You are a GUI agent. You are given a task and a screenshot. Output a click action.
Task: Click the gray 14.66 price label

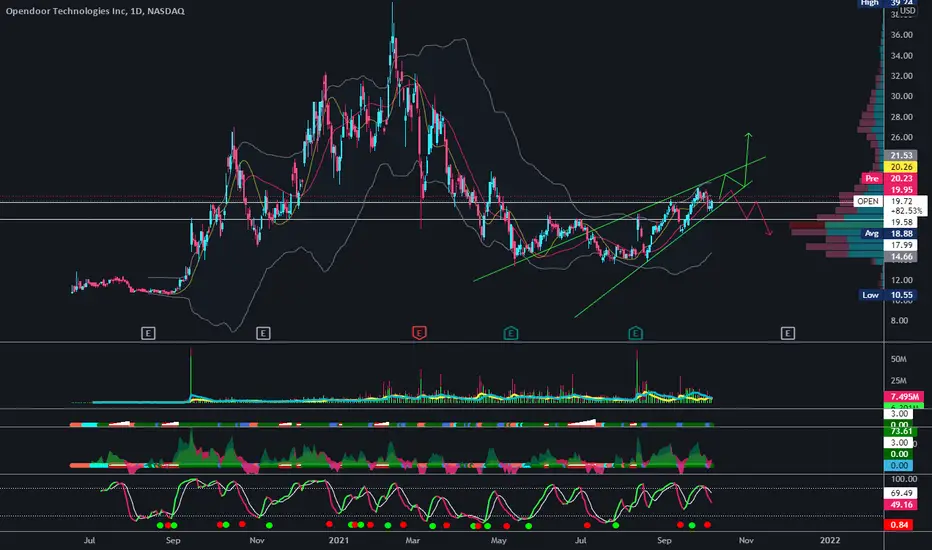901,257
